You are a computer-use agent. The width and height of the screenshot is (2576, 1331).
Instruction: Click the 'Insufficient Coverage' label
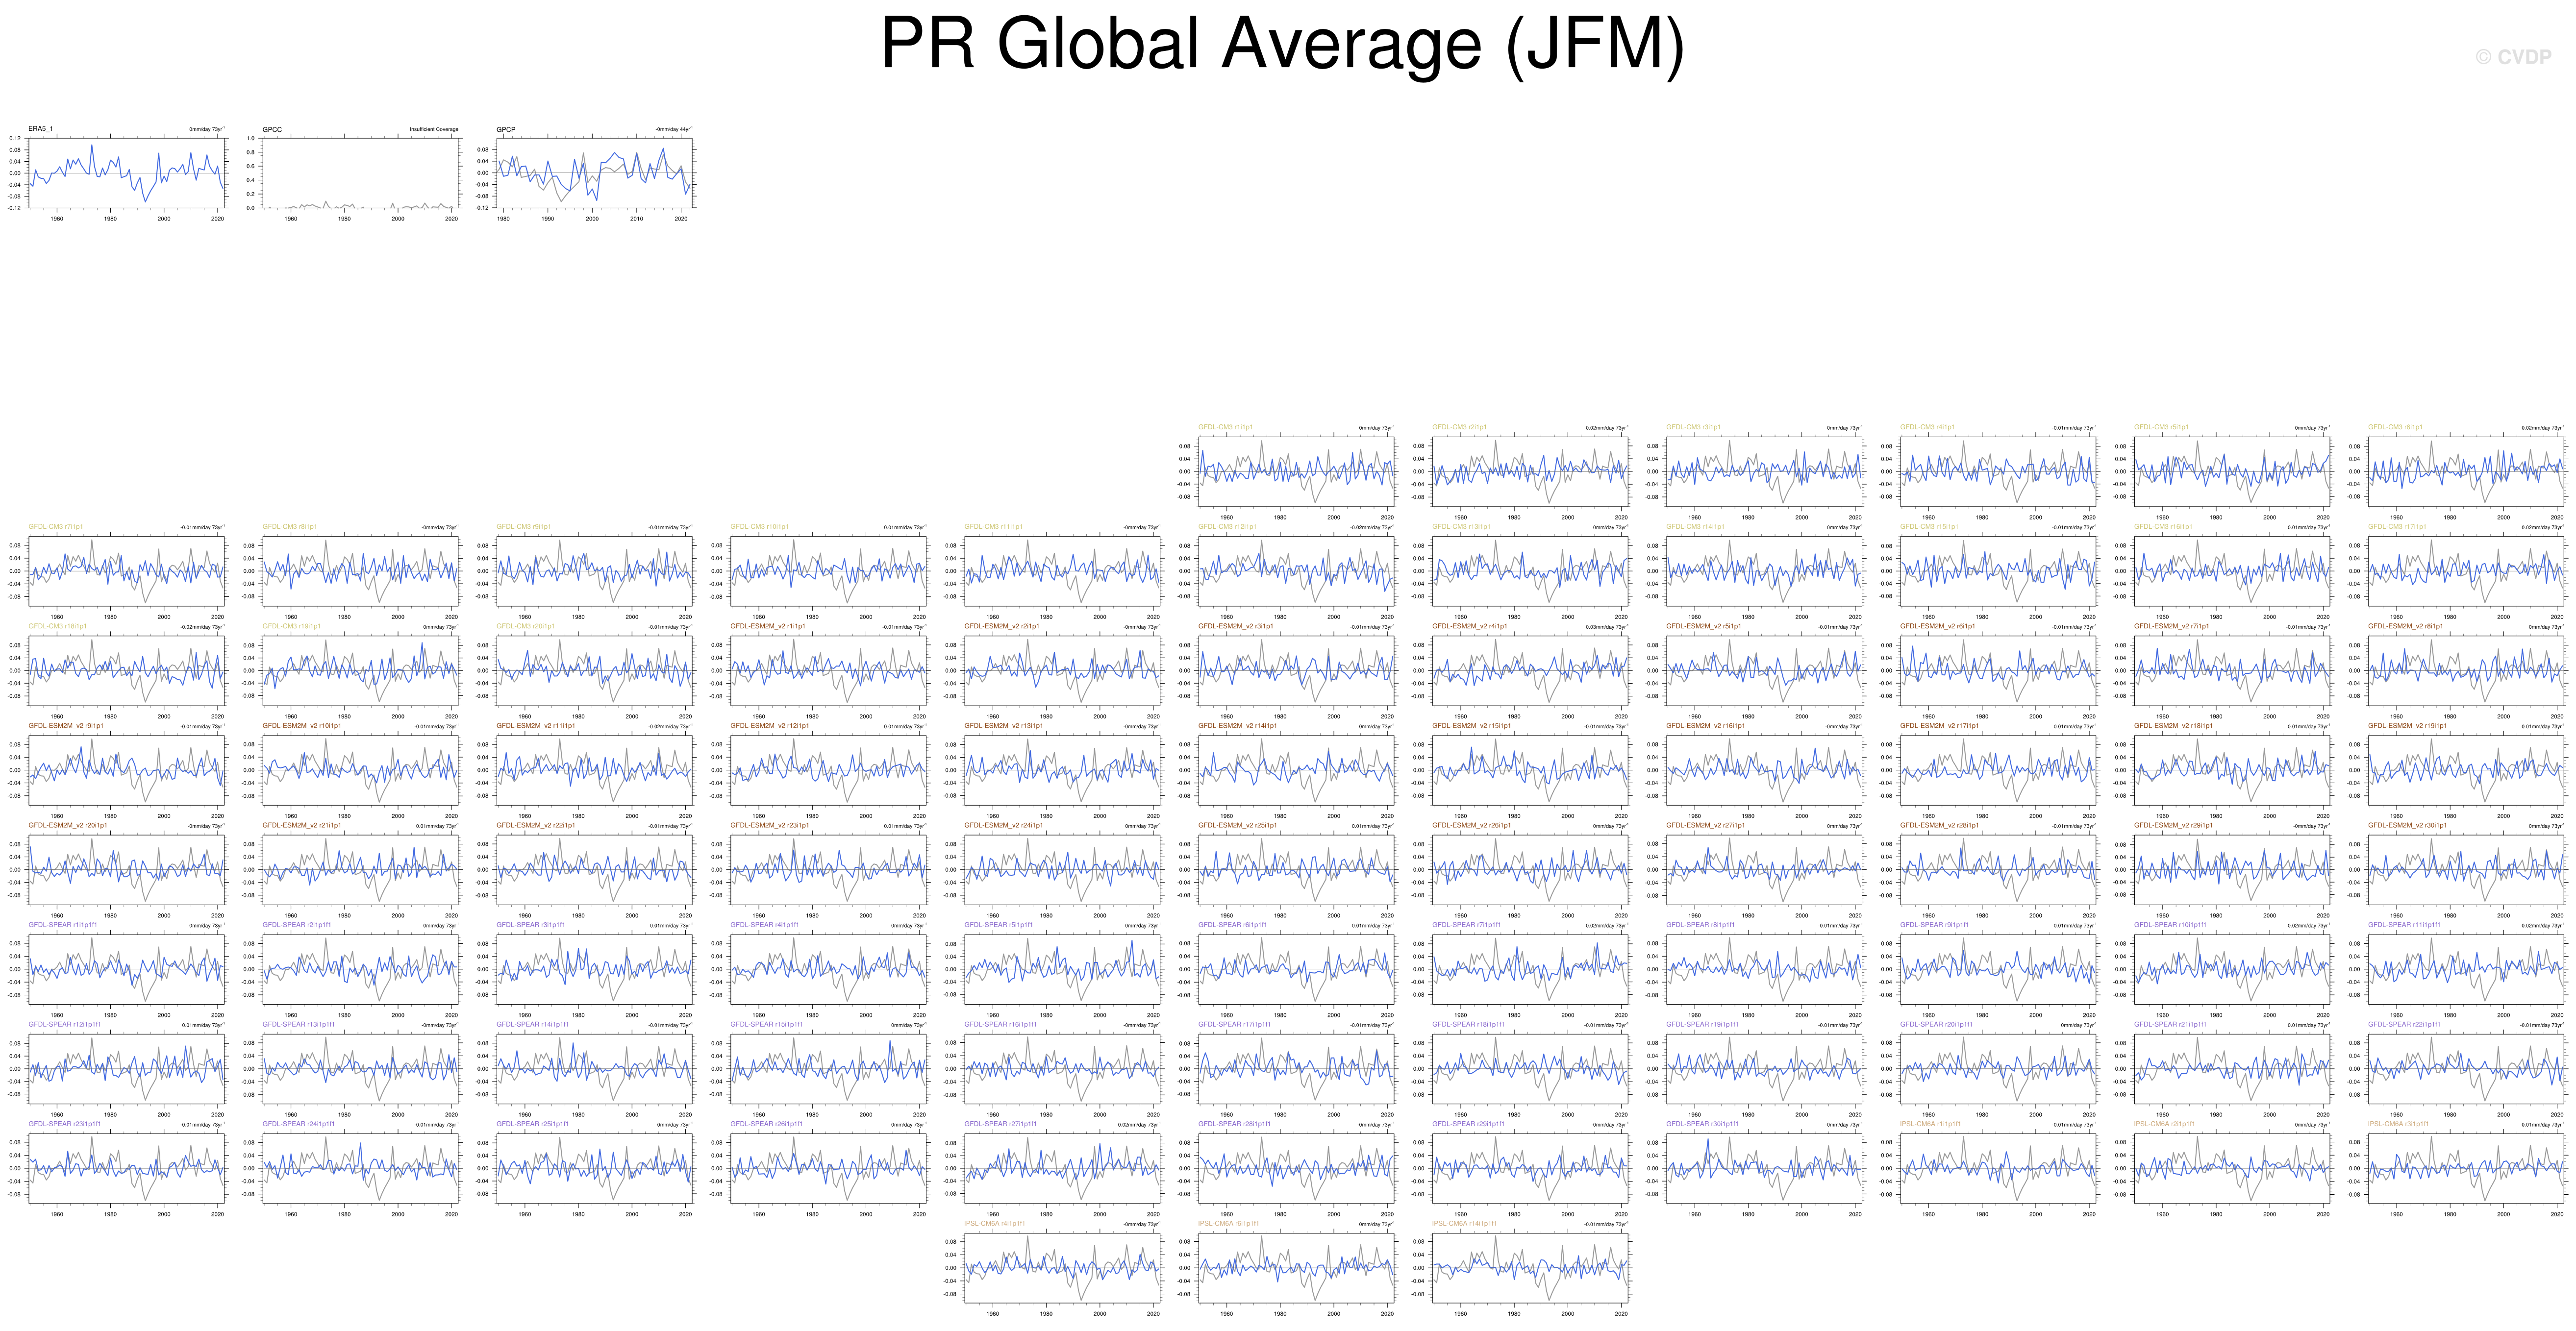(x=433, y=130)
